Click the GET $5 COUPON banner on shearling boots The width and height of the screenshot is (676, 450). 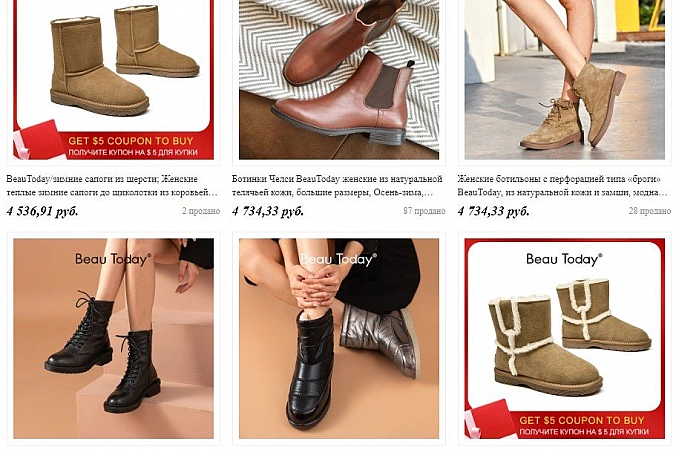coord(582,425)
